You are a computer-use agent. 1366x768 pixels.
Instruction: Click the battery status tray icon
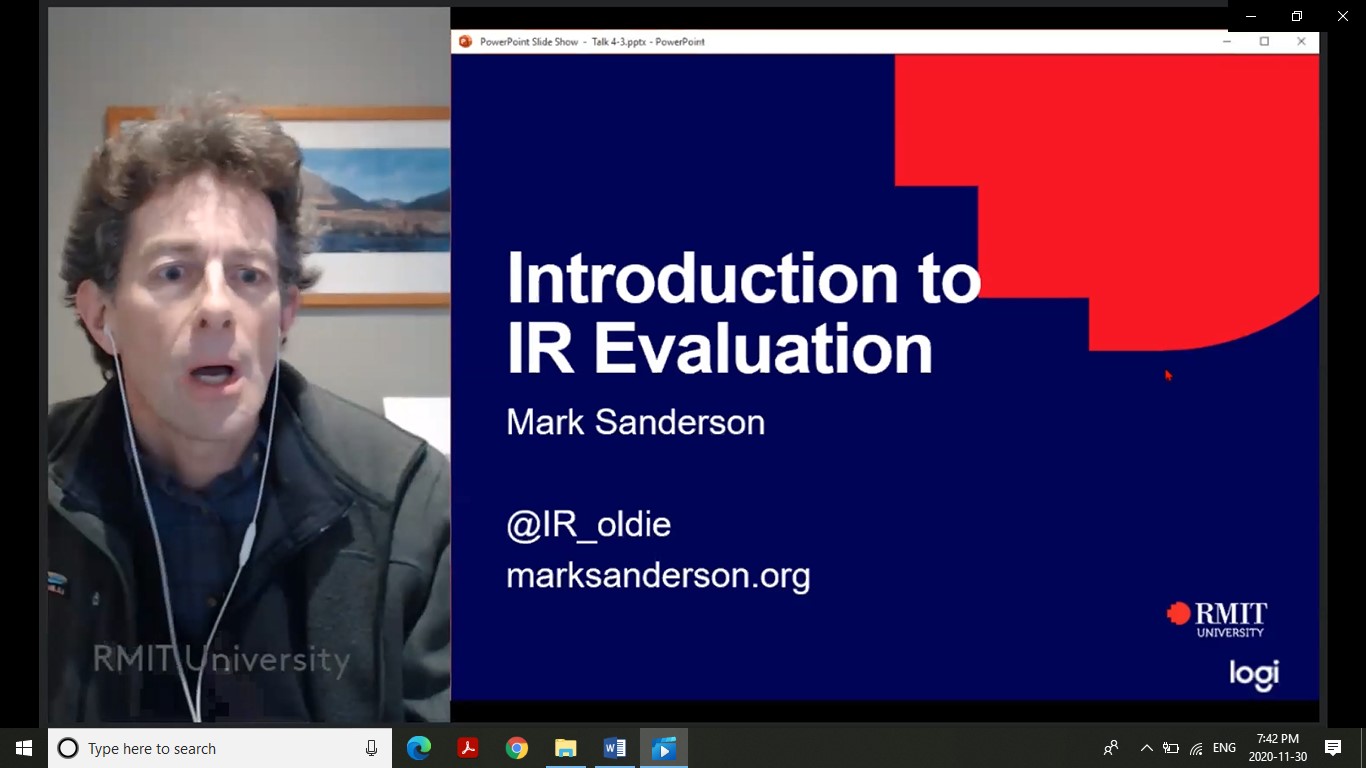(x=1171, y=748)
